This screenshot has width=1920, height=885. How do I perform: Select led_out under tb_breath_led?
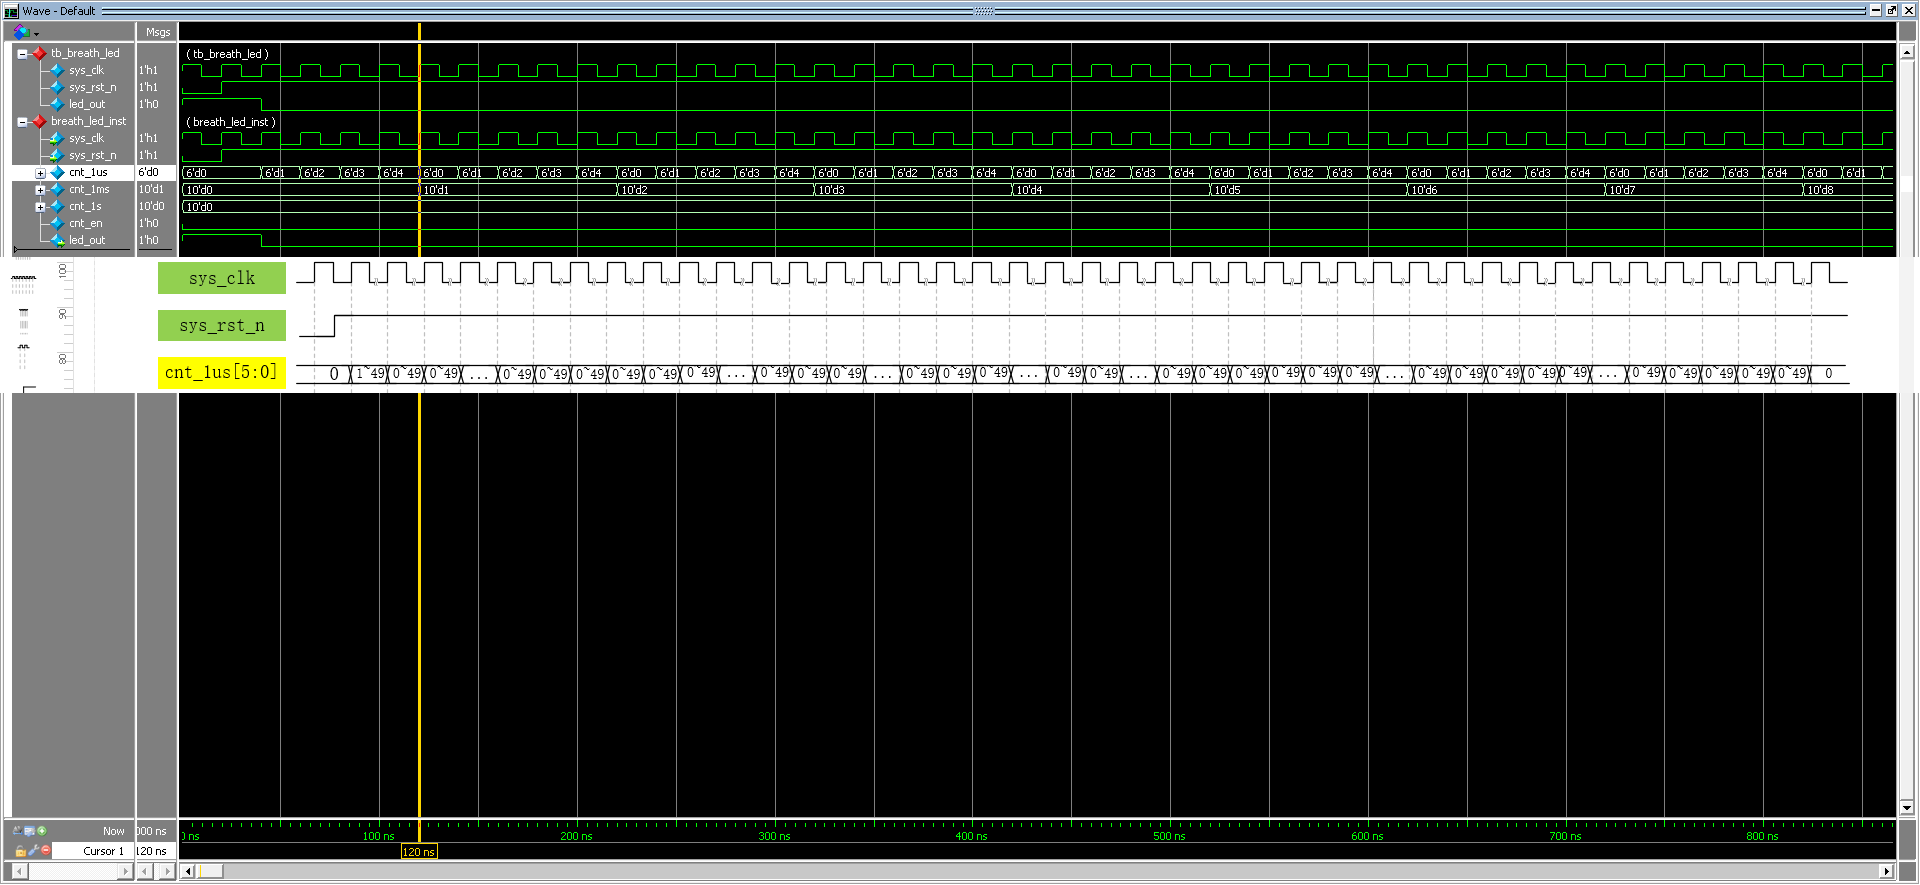(87, 104)
